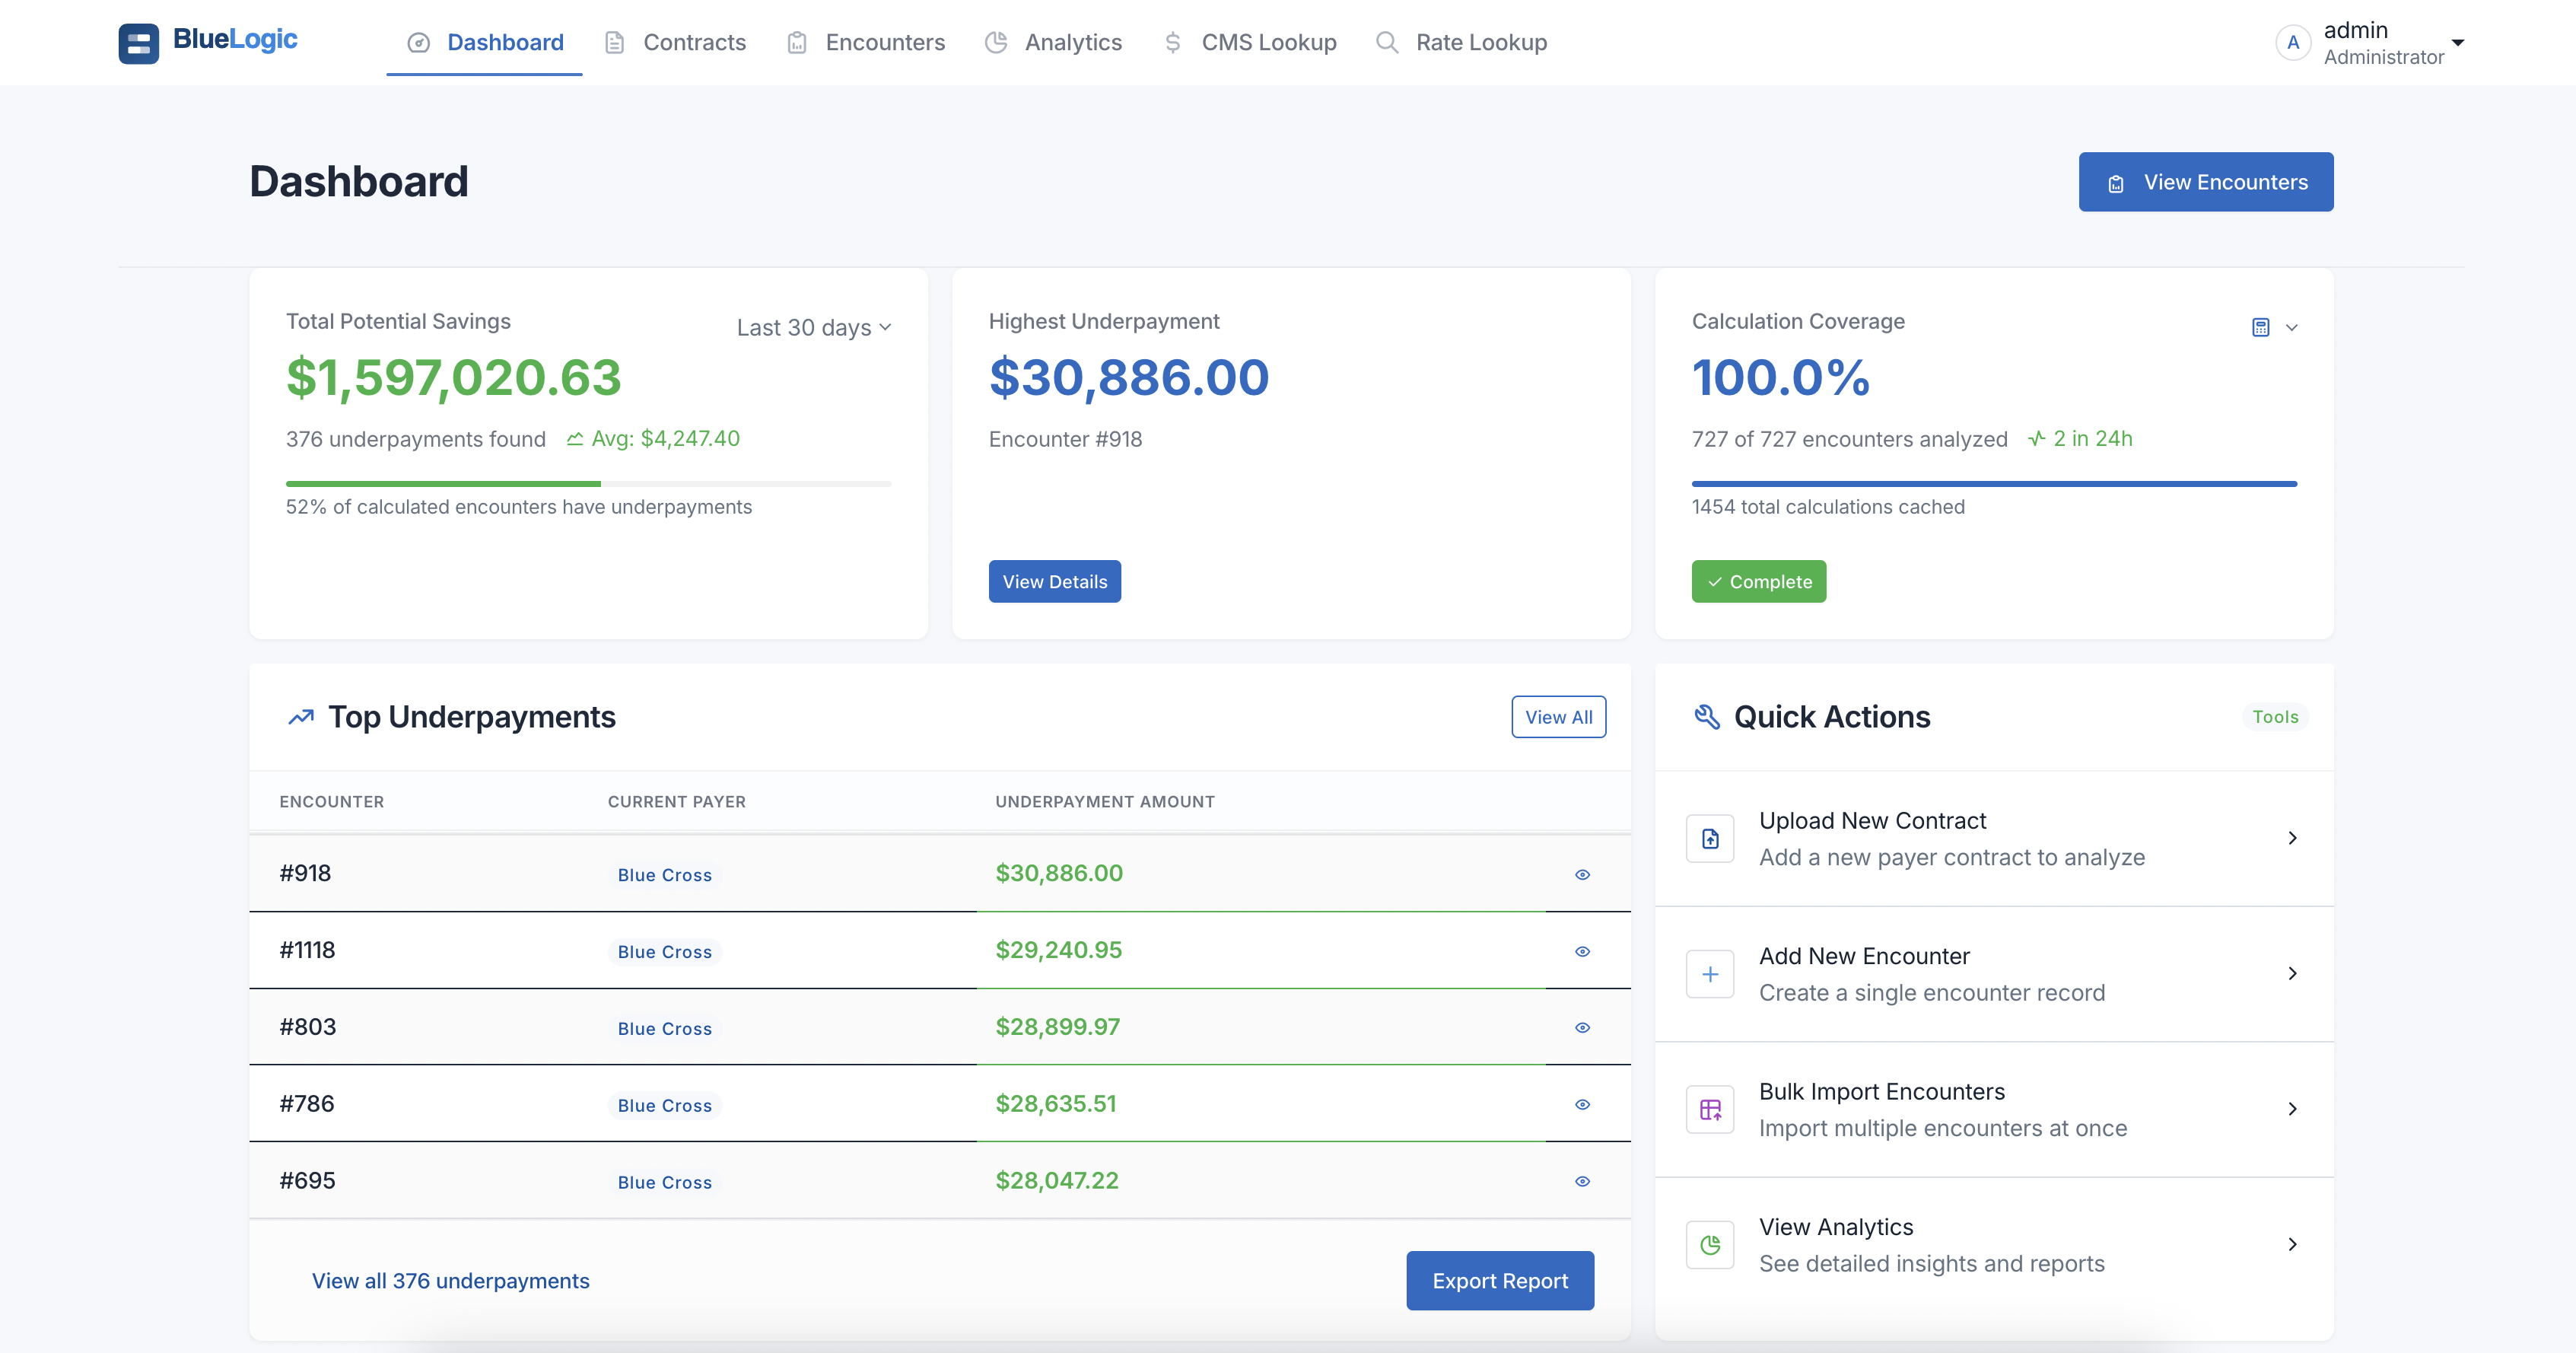Click the underpayments percentage progress bar
Viewport: 2576px width, 1353px height.
588,484
